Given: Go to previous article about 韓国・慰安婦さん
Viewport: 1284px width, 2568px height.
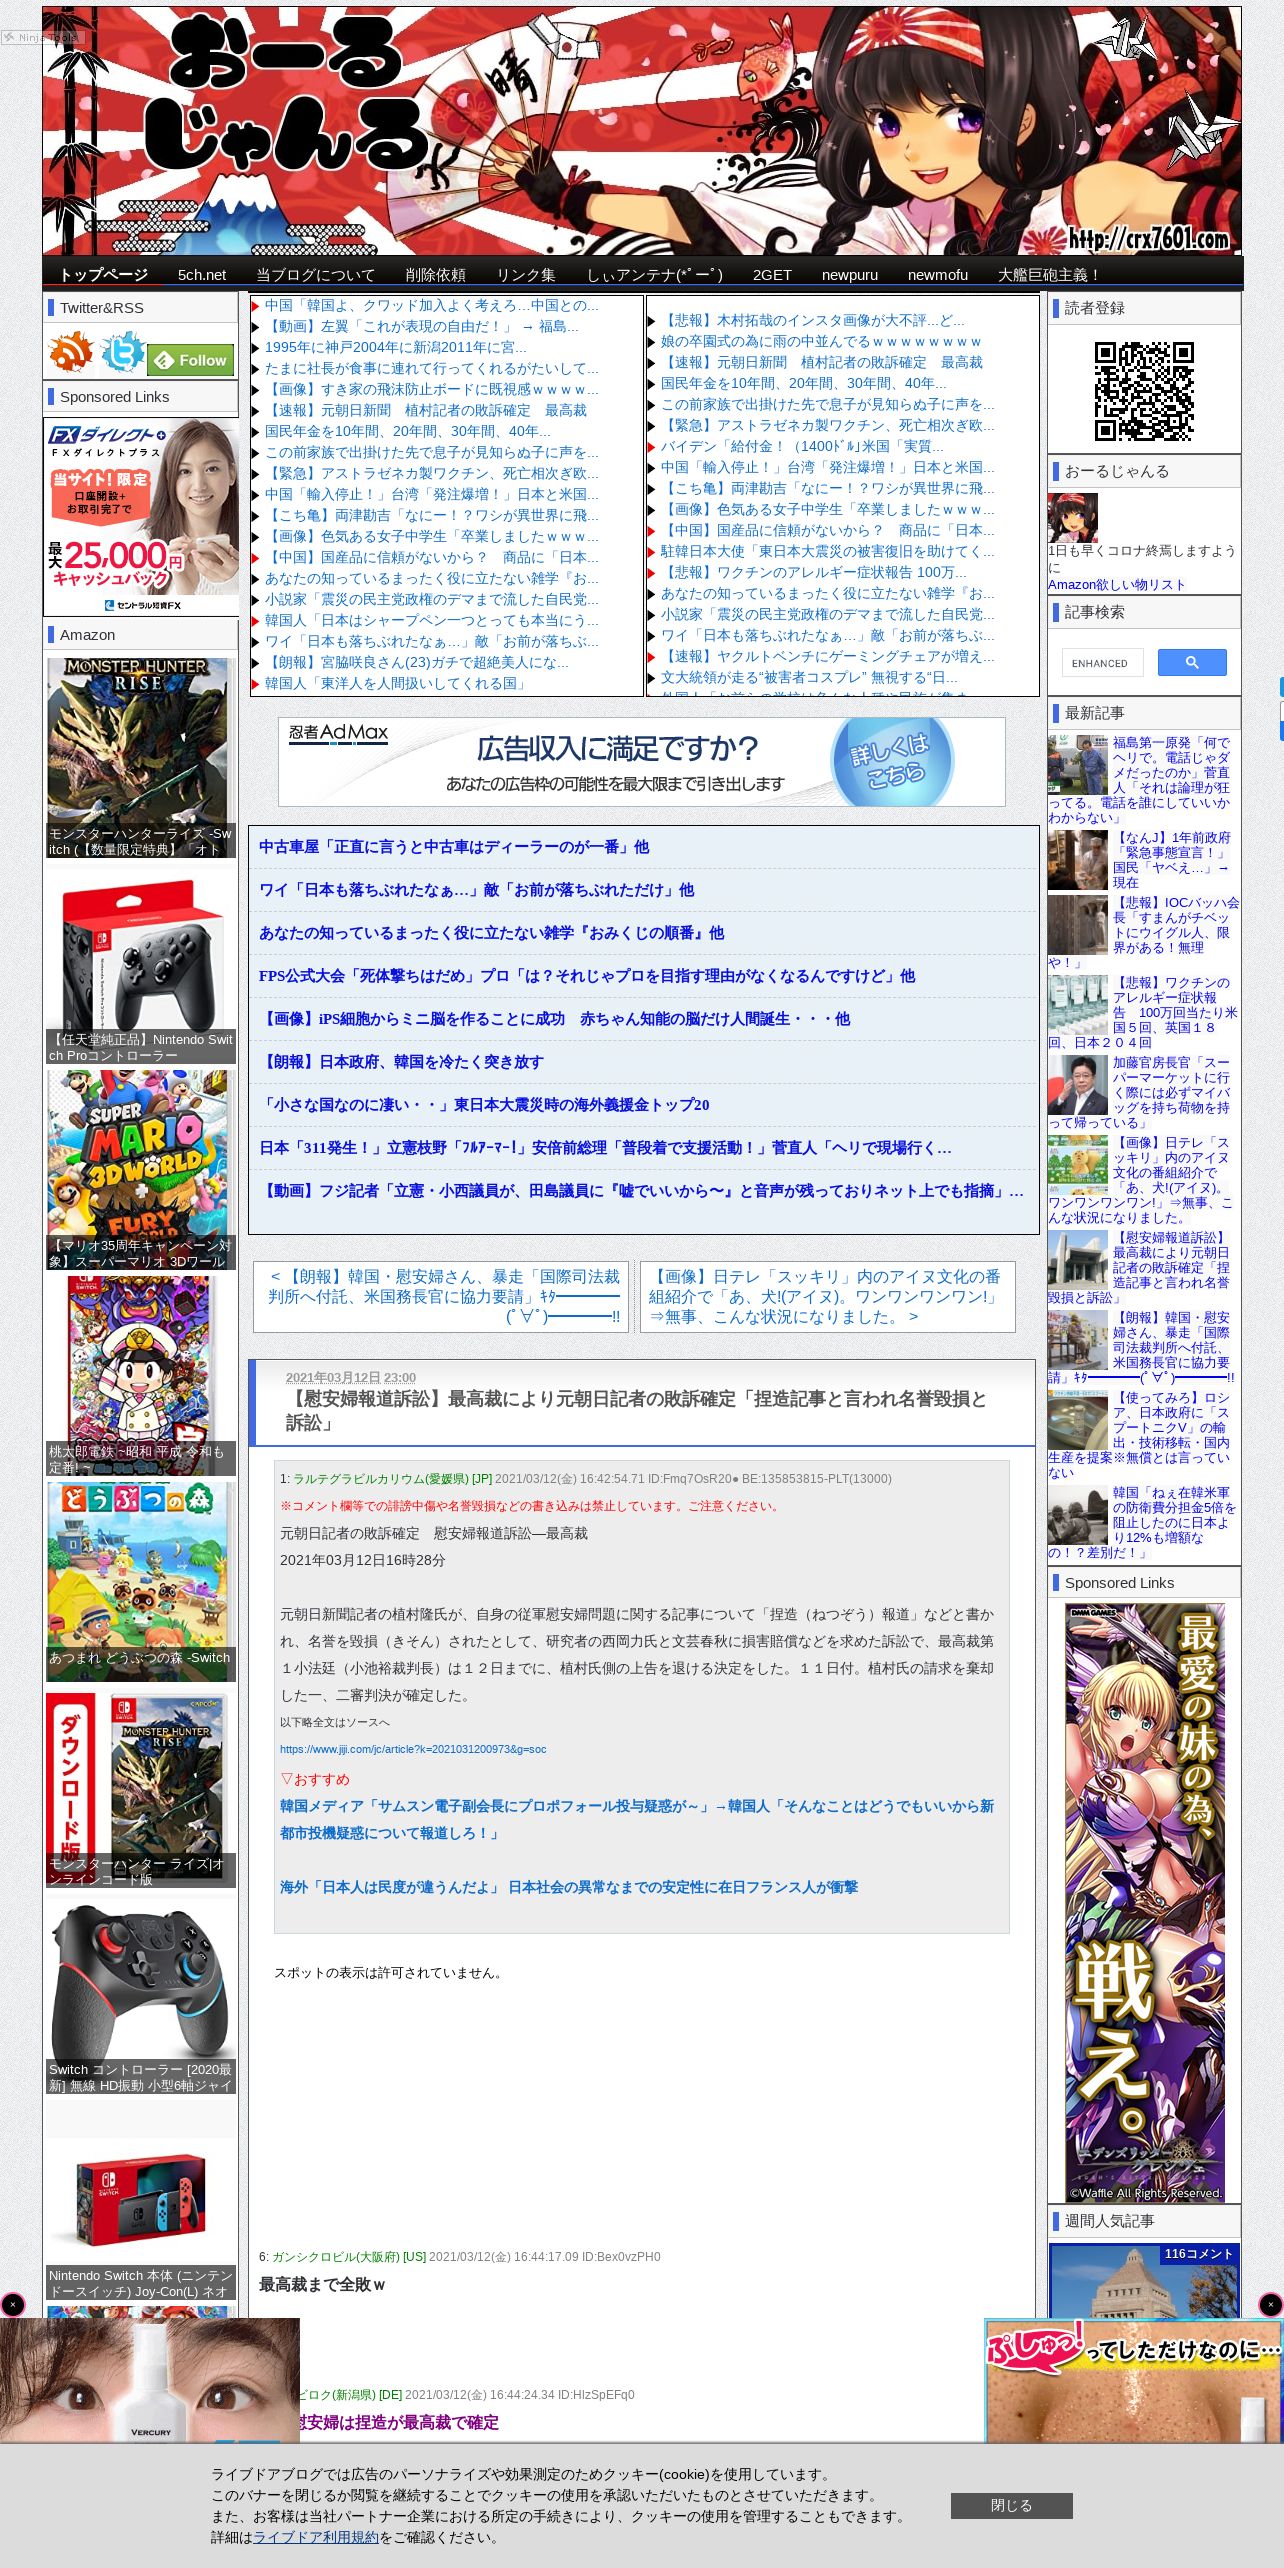Looking at the screenshot, I should pos(442,1296).
